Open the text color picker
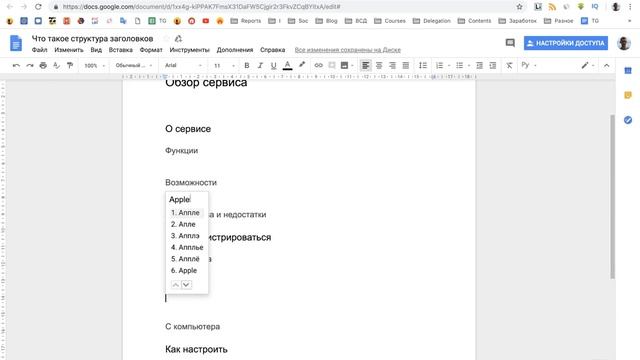This screenshot has height=360, width=640. [287, 65]
